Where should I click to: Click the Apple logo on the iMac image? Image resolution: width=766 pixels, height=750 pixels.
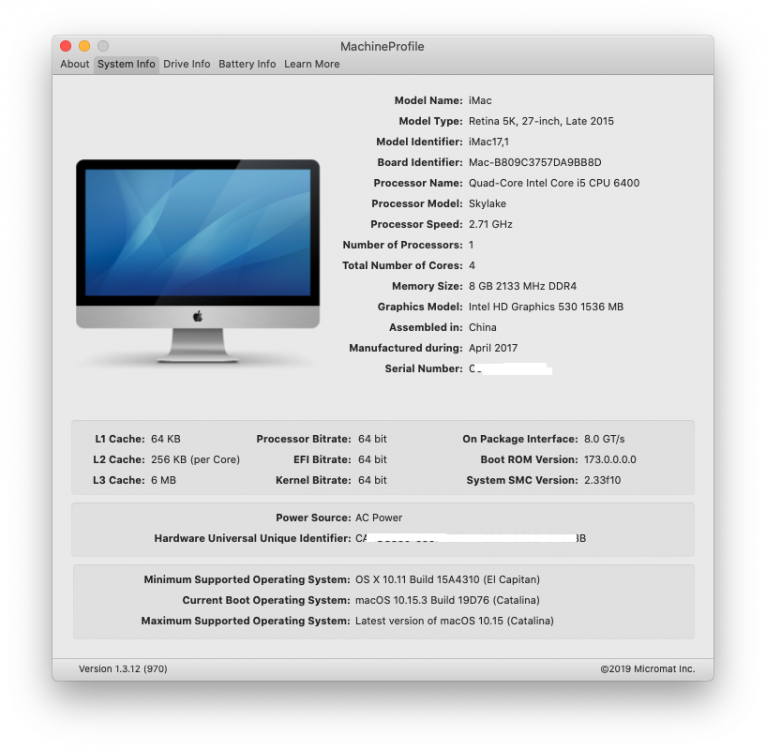197,317
